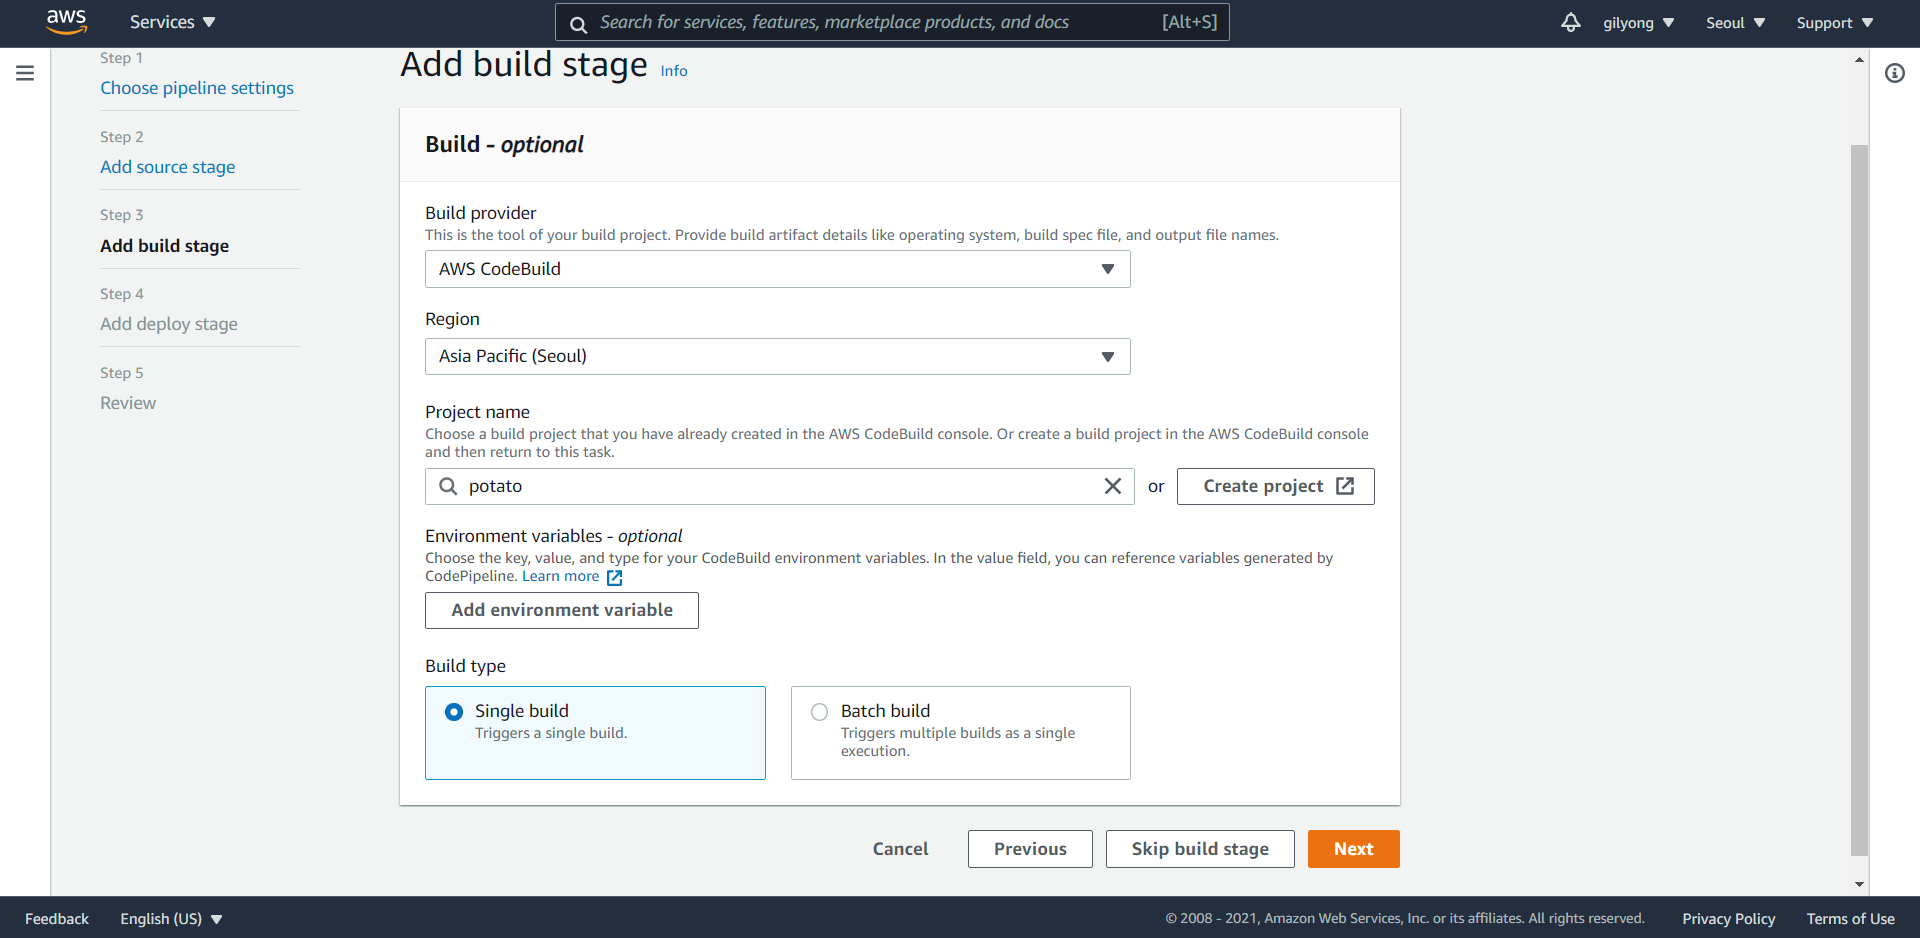
Task: Open the Terms of Use link
Action: (x=1850, y=918)
